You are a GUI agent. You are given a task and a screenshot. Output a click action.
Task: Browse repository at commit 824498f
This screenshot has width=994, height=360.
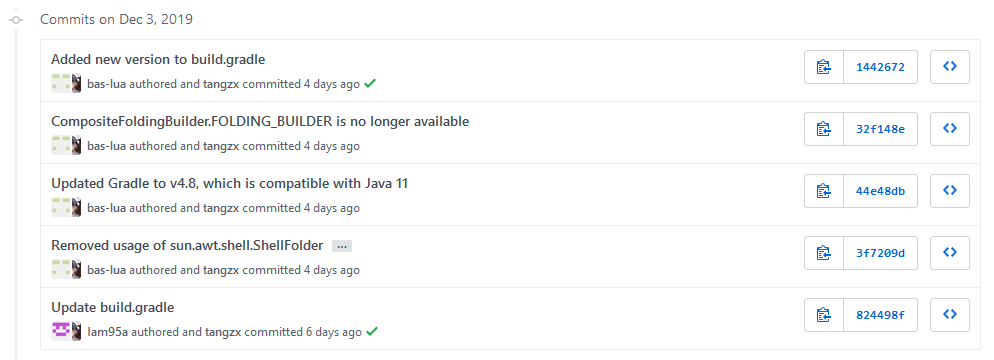[950, 315]
